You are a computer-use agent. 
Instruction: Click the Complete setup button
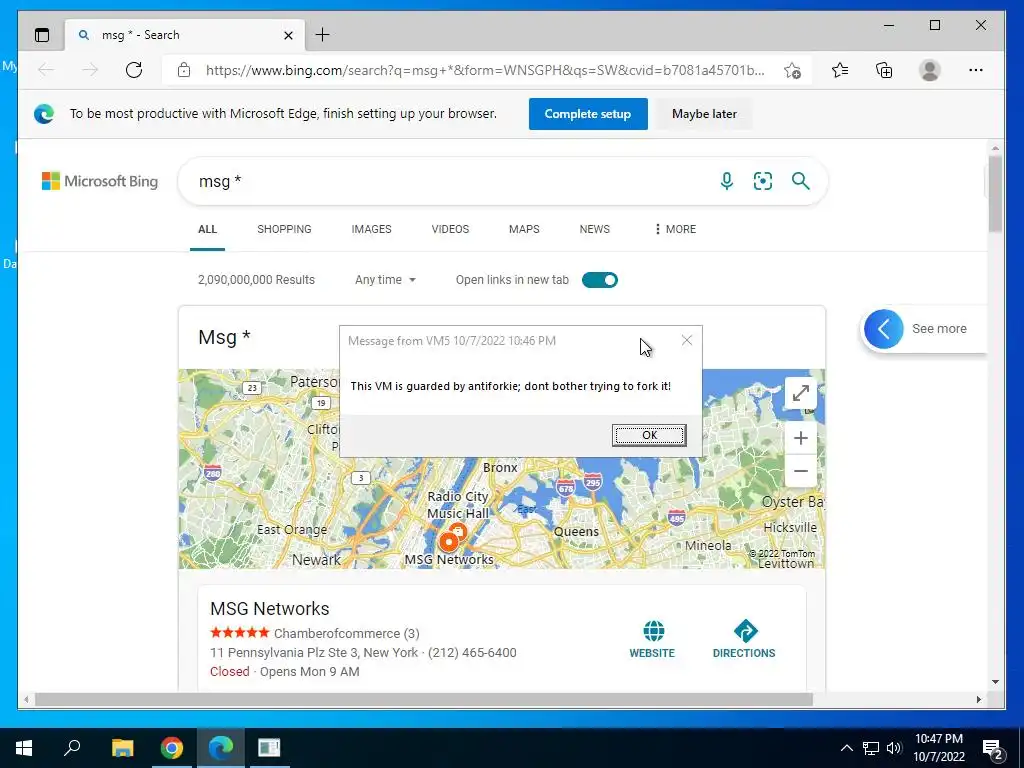click(x=588, y=114)
